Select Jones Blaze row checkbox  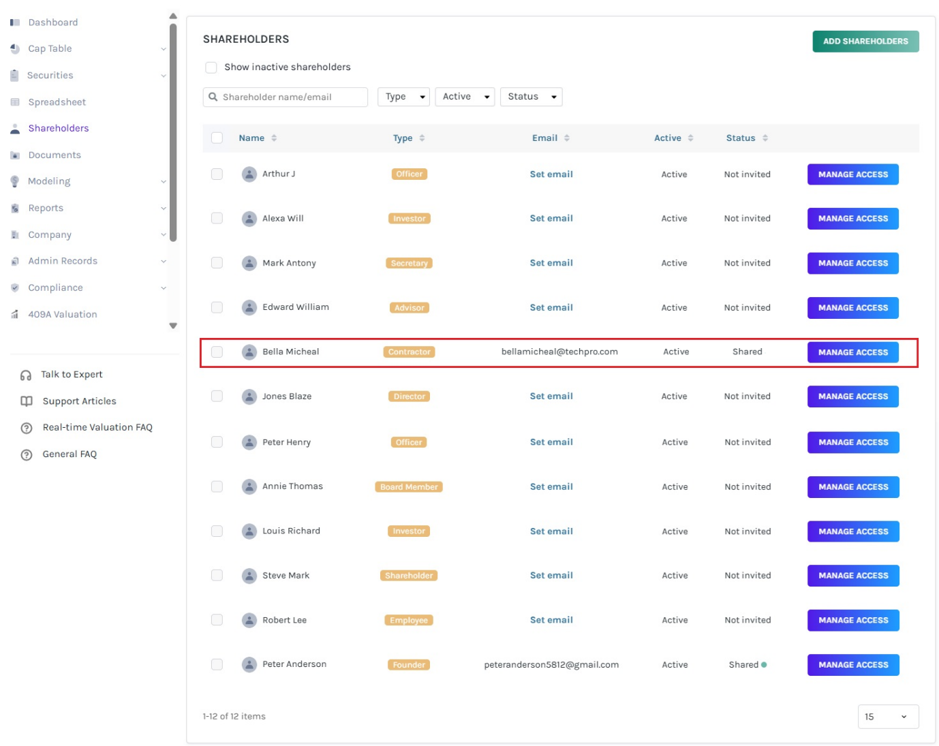point(217,396)
